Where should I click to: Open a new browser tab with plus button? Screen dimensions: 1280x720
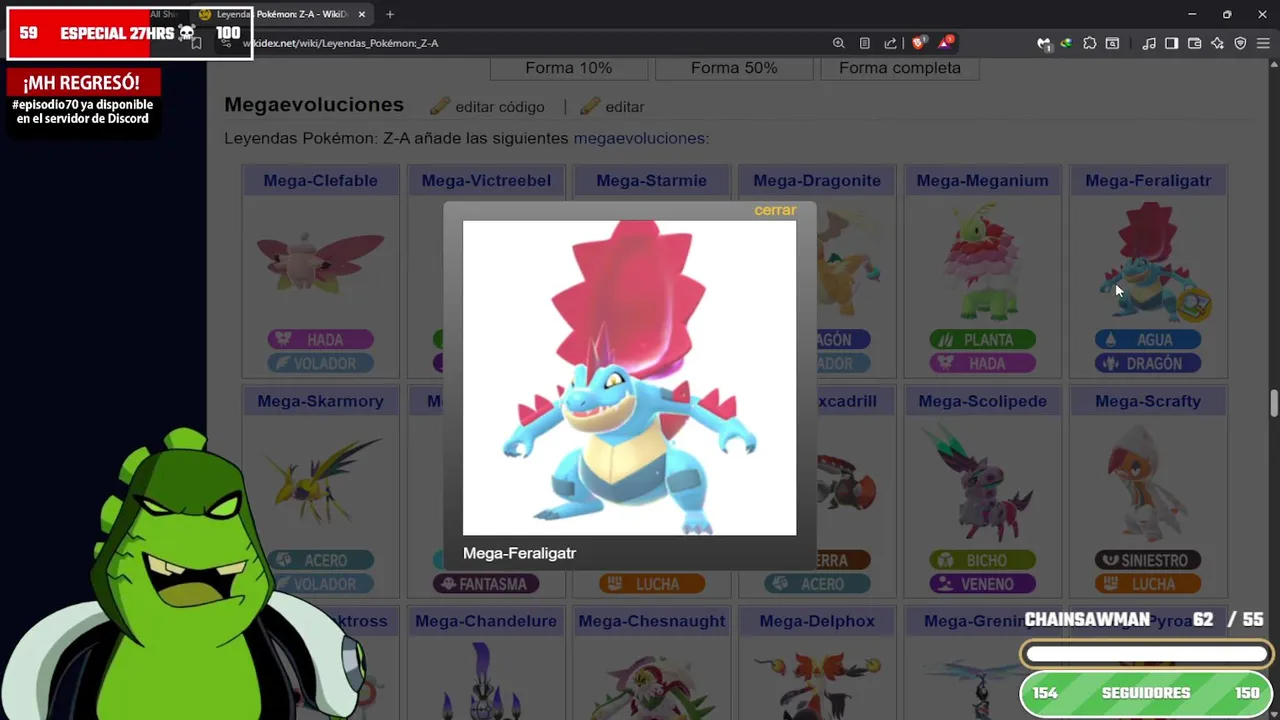point(390,14)
